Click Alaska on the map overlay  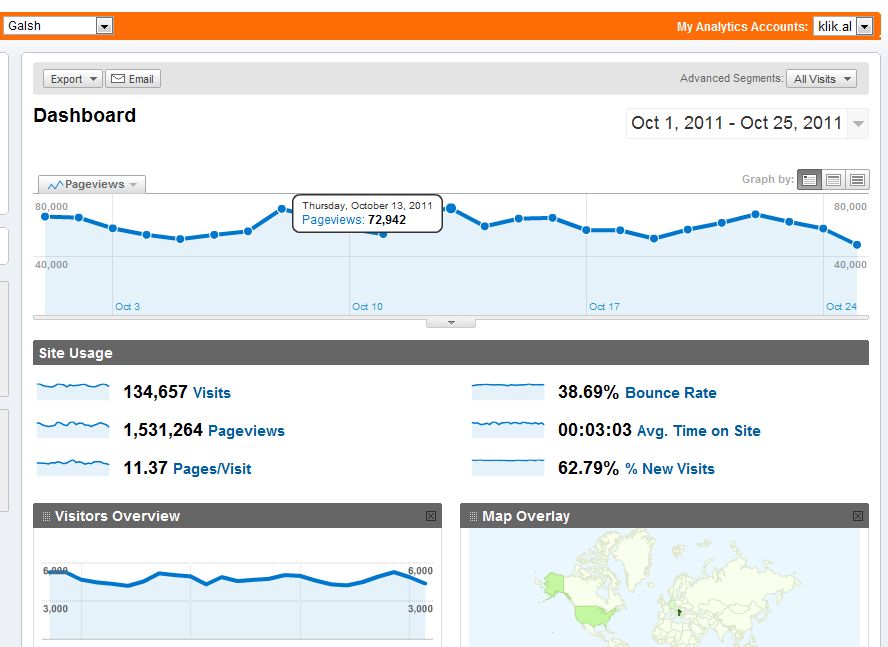552,586
